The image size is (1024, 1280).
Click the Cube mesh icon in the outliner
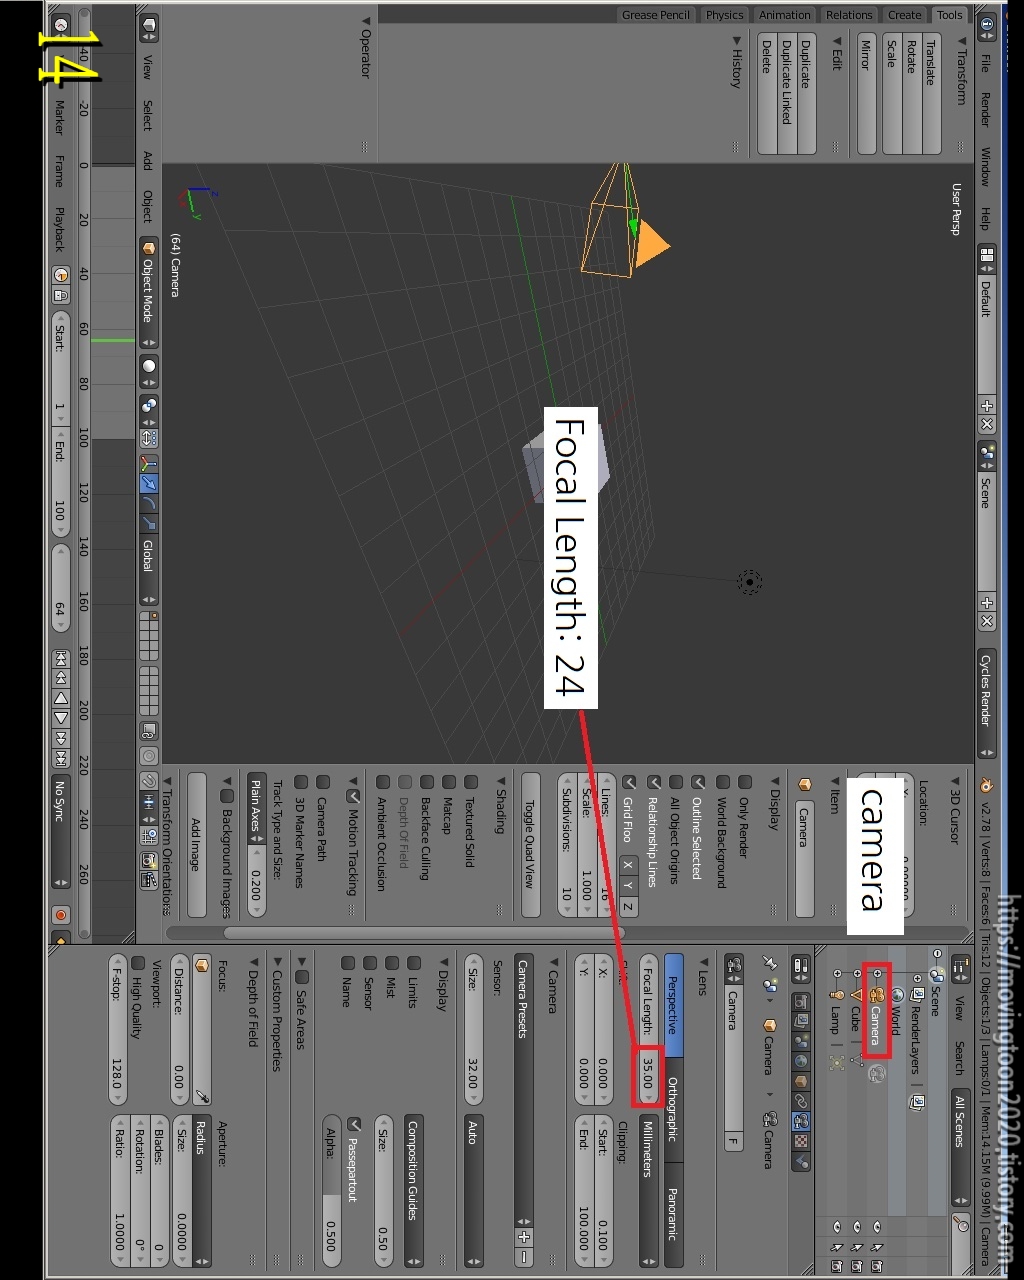[x=857, y=995]
